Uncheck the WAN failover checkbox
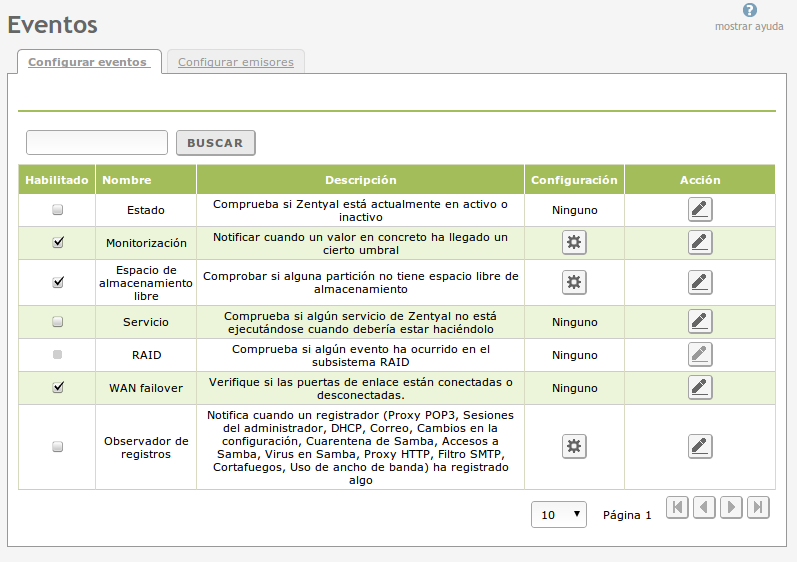 pyautogui.click(x=58, y=387)
